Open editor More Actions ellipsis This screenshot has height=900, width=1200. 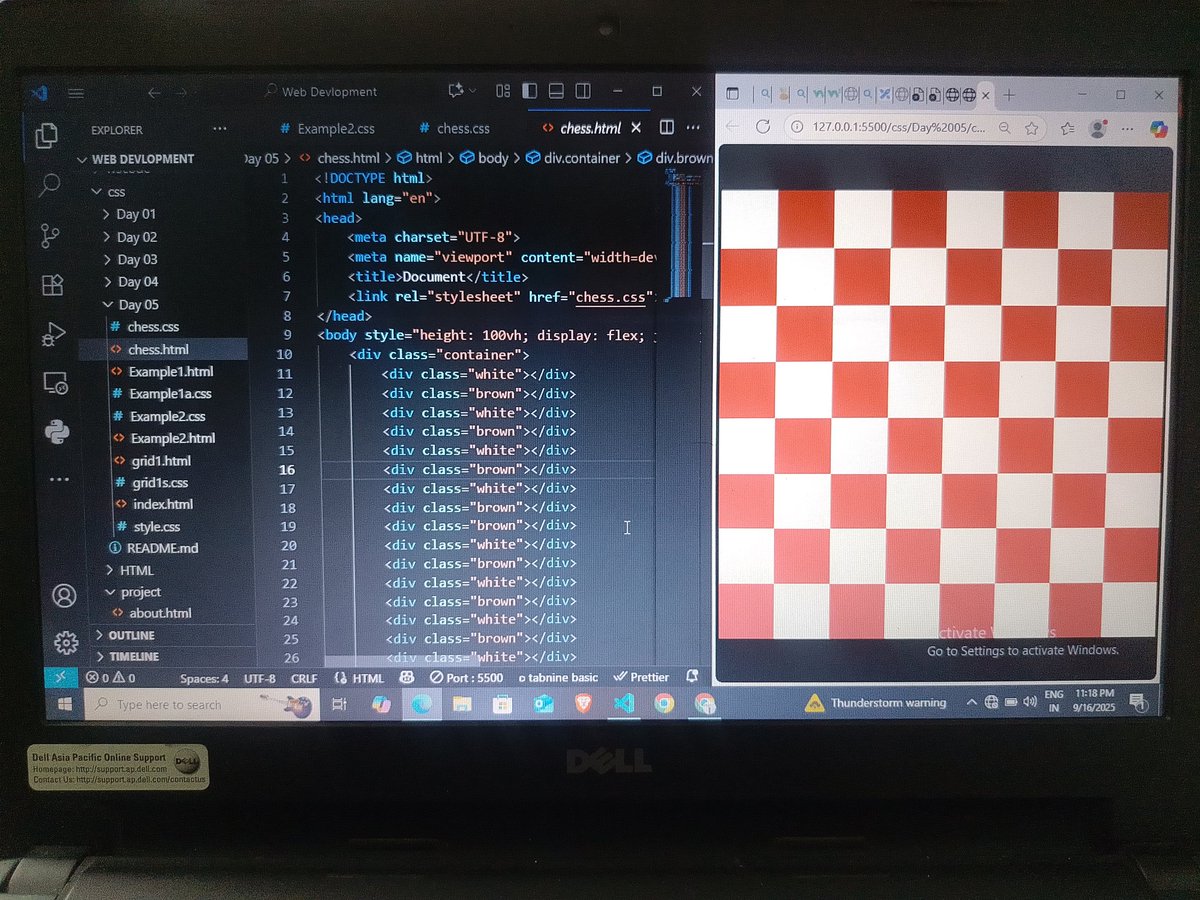[x=691, y=127]
